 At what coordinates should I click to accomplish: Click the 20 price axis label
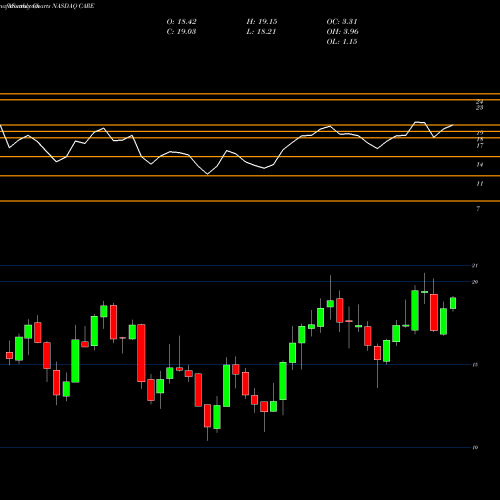click(x=475, y=282)
